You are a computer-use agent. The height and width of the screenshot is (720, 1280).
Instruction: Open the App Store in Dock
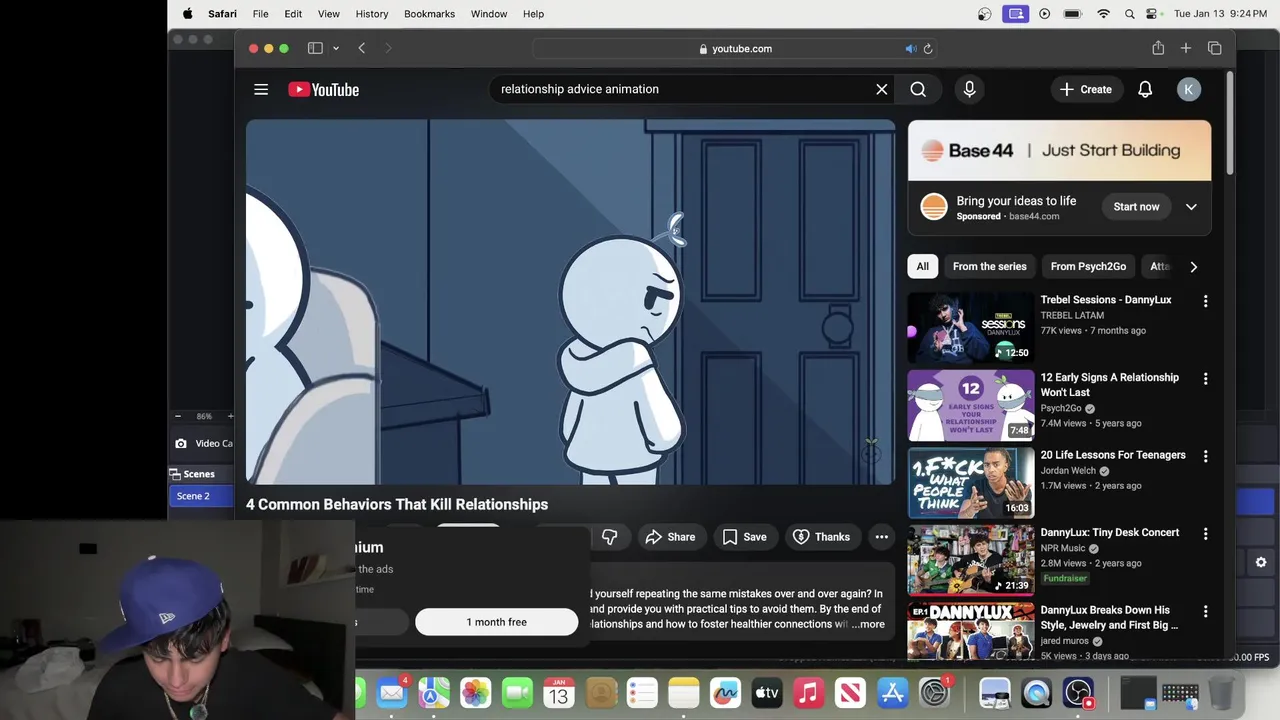[x=892, y=692]
